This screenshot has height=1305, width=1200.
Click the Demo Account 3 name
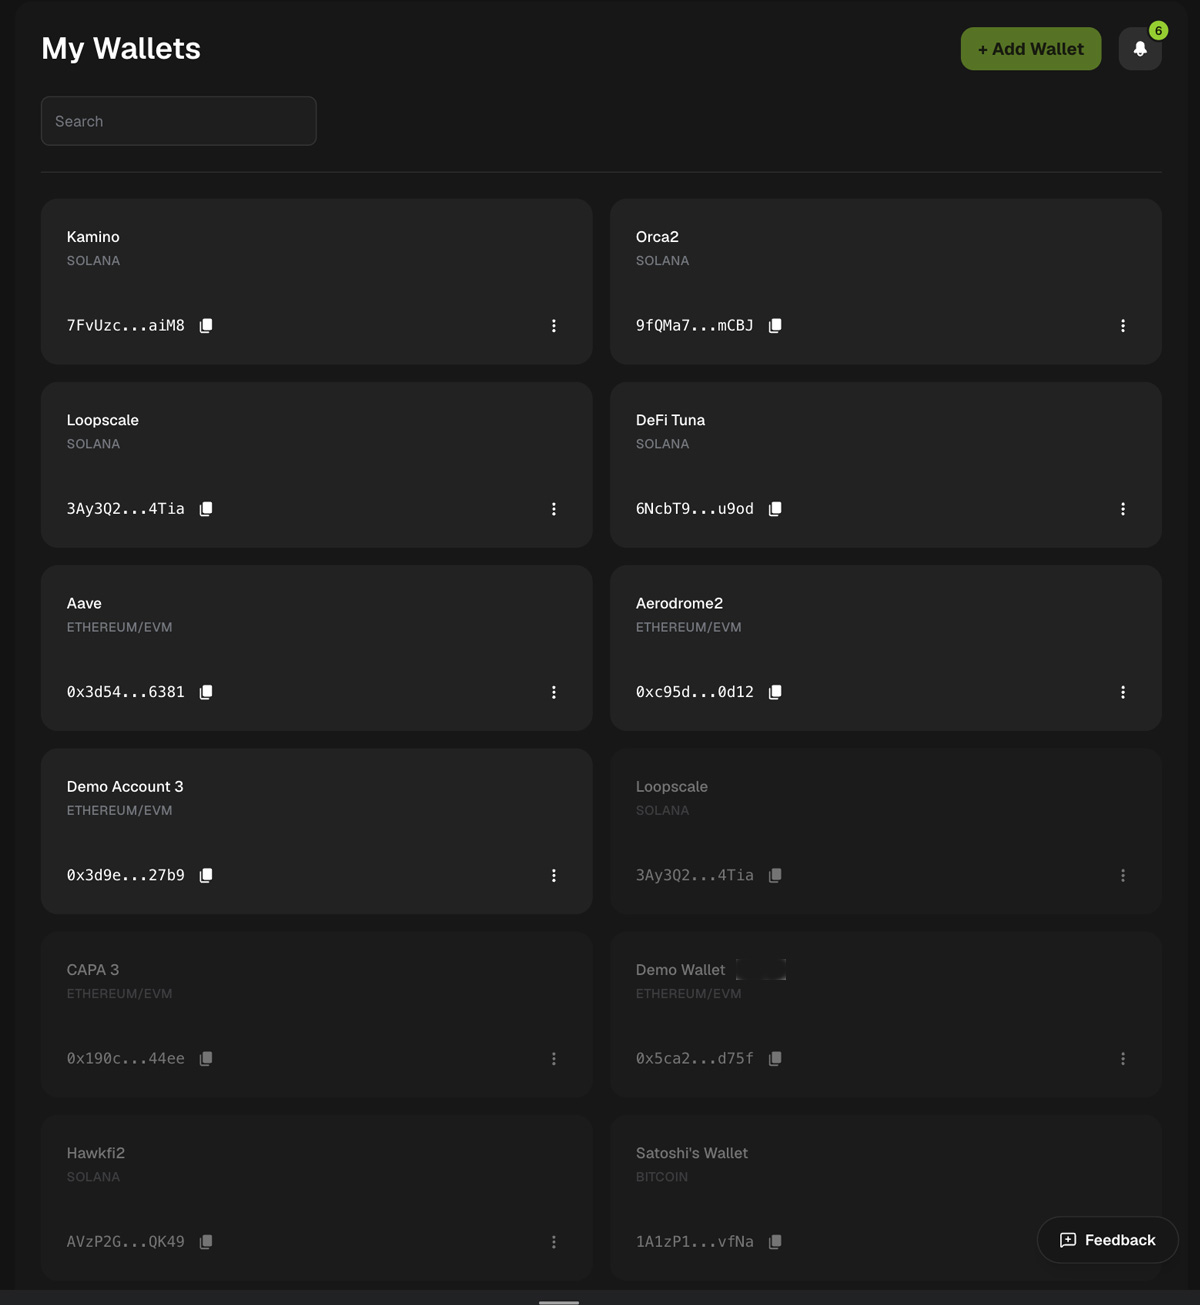125,786
